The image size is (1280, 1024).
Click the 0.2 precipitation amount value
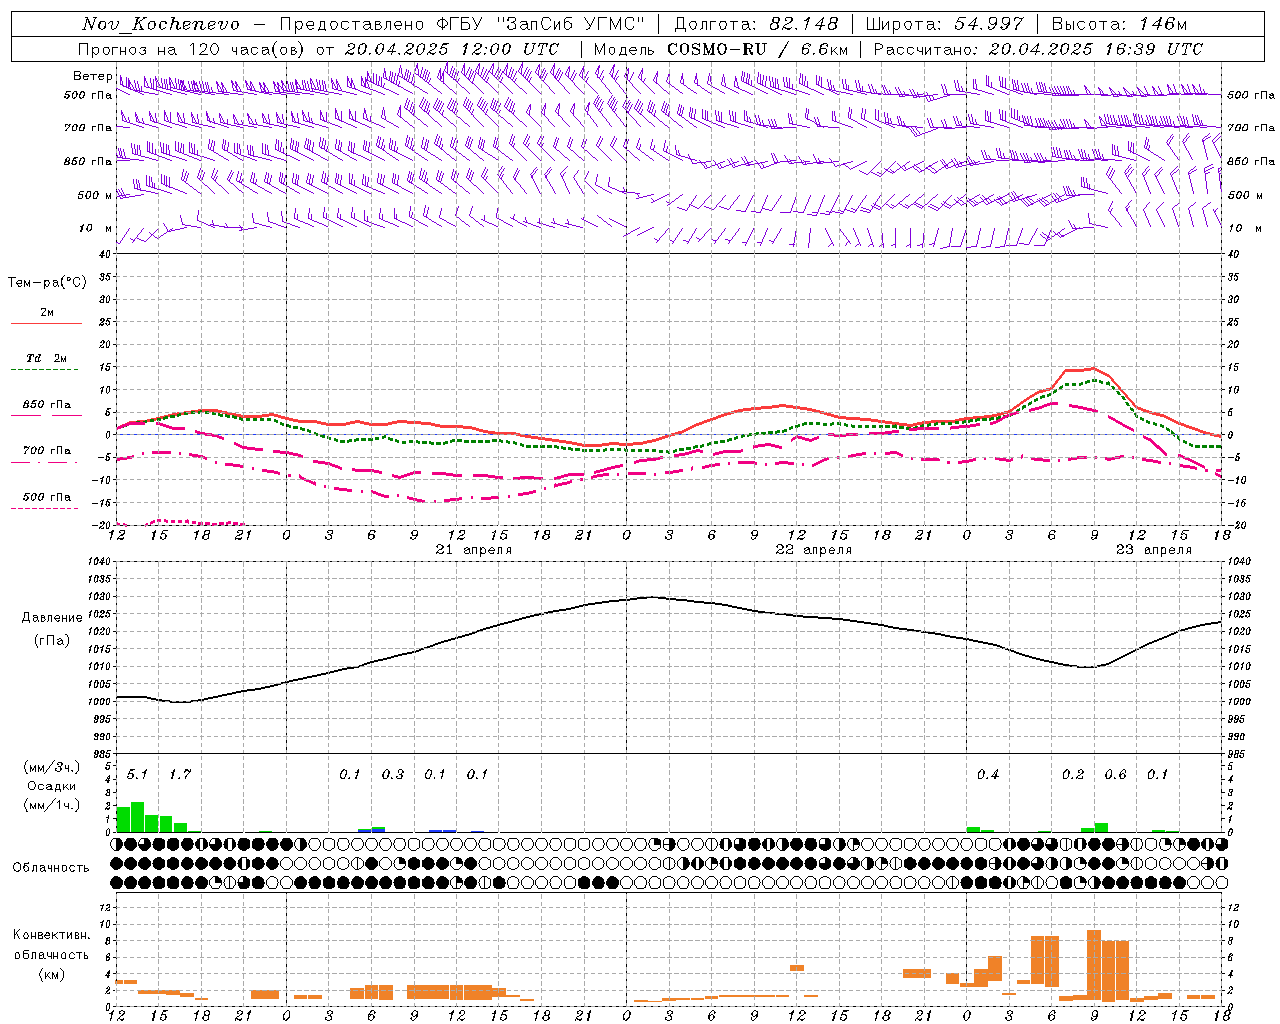(1073, 775)
